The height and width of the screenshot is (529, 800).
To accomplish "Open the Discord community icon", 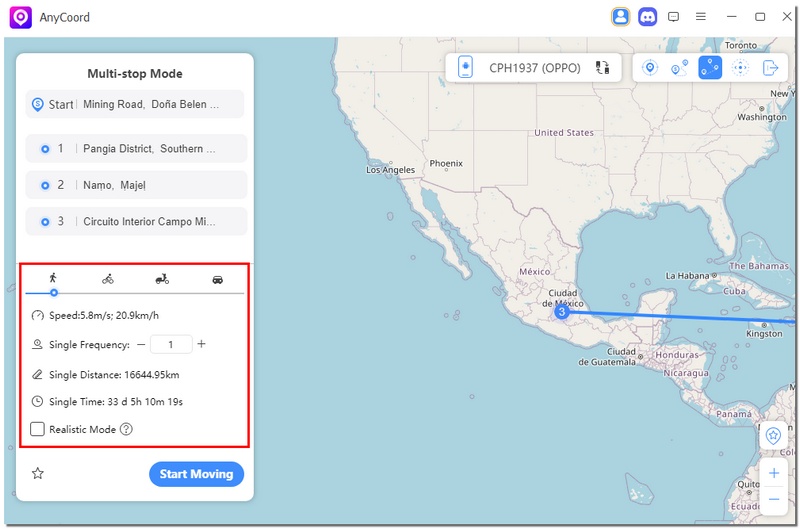I will tap(648, 17).
